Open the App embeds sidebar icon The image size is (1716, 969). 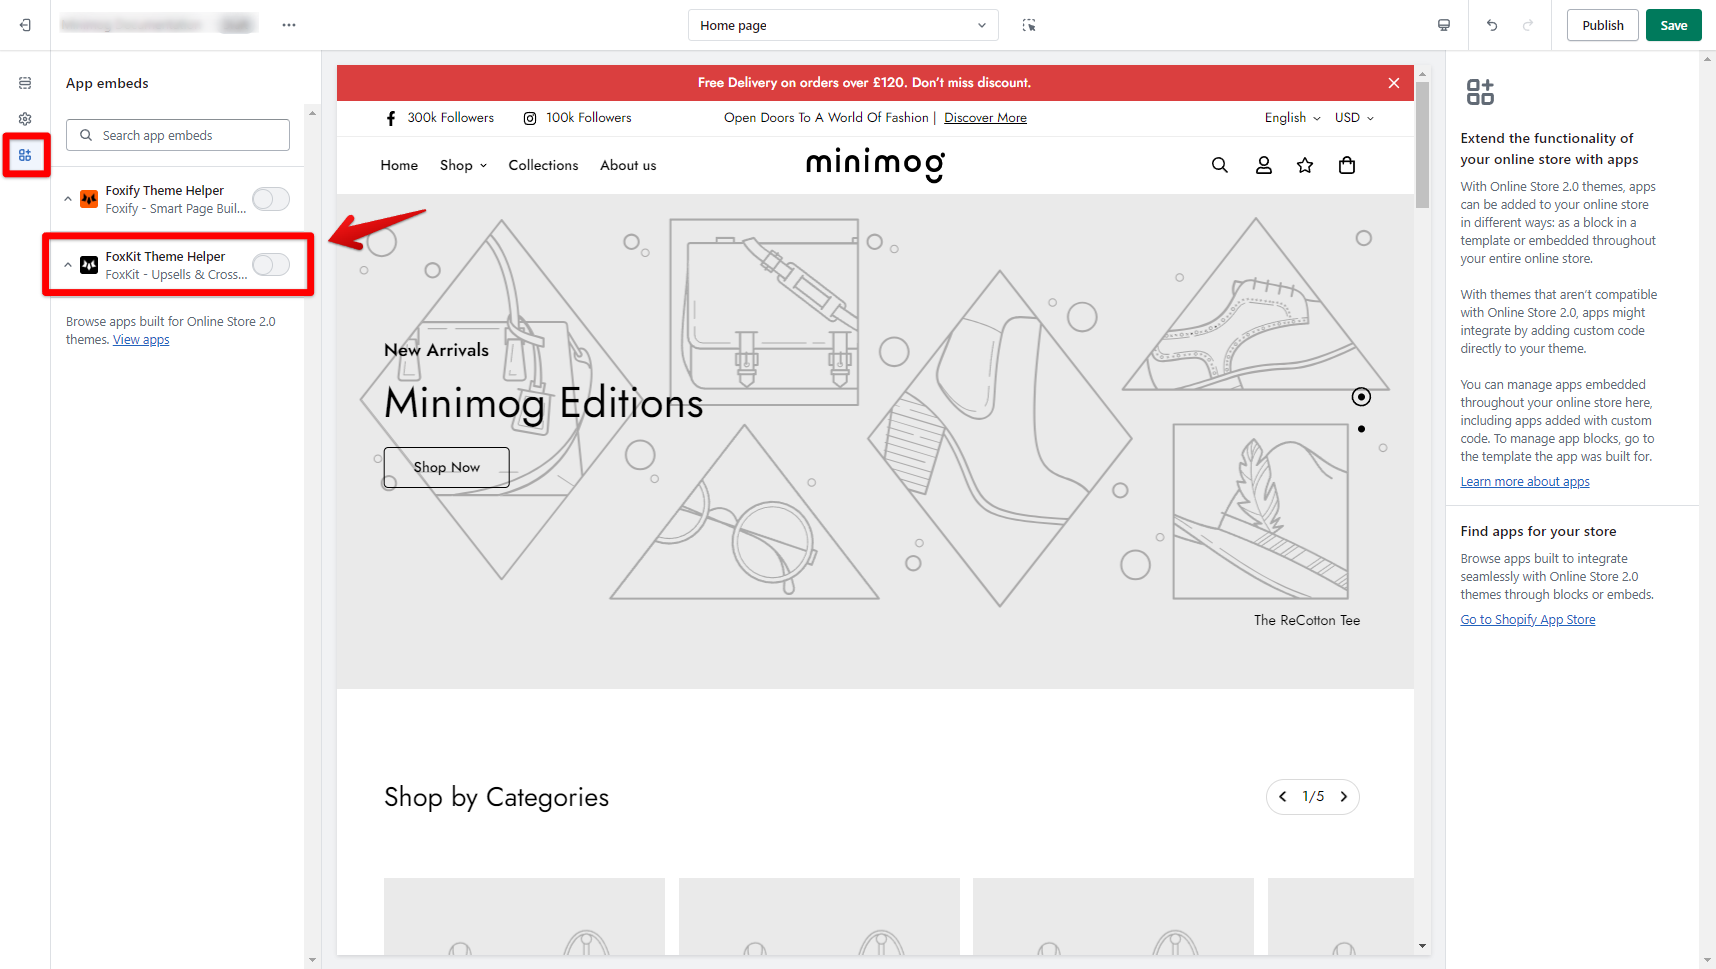25,155
